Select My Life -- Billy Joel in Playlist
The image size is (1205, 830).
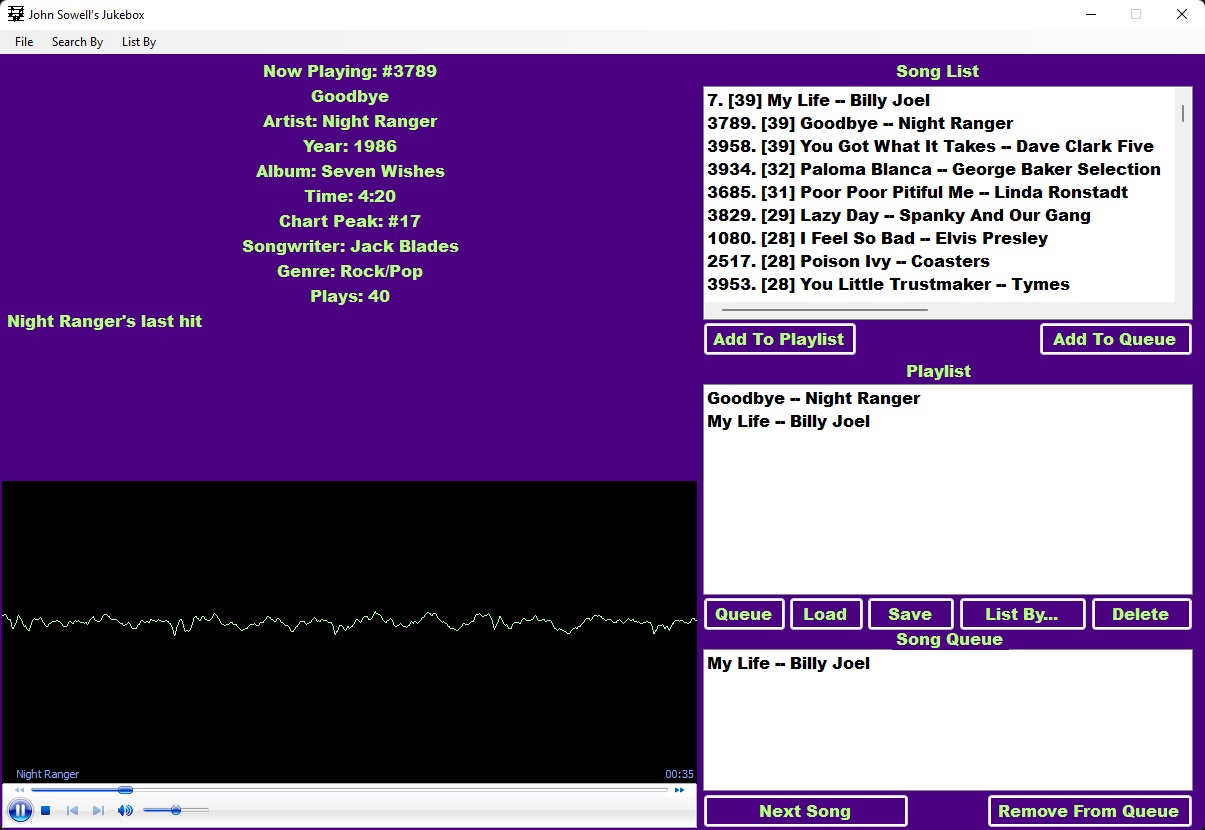(x=788, y=421)
